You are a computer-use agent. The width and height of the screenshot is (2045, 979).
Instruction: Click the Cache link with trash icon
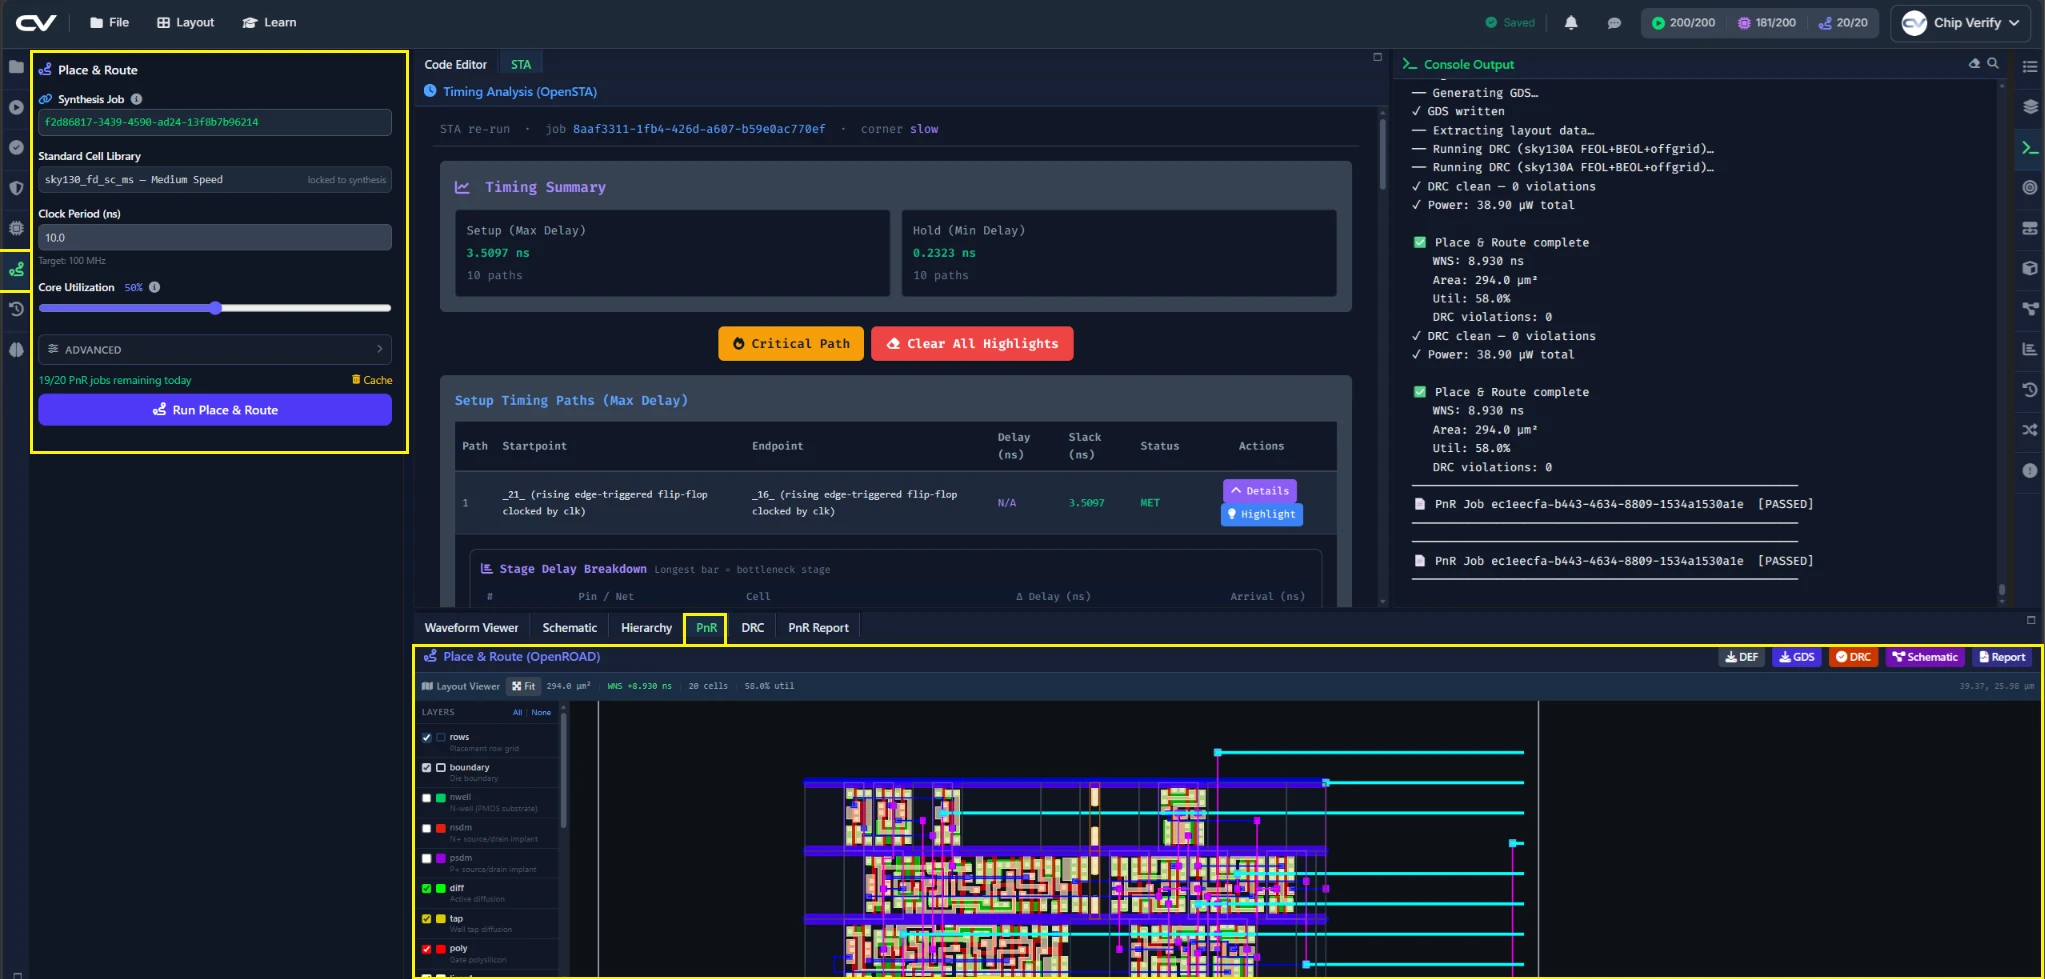coord(372,380)
